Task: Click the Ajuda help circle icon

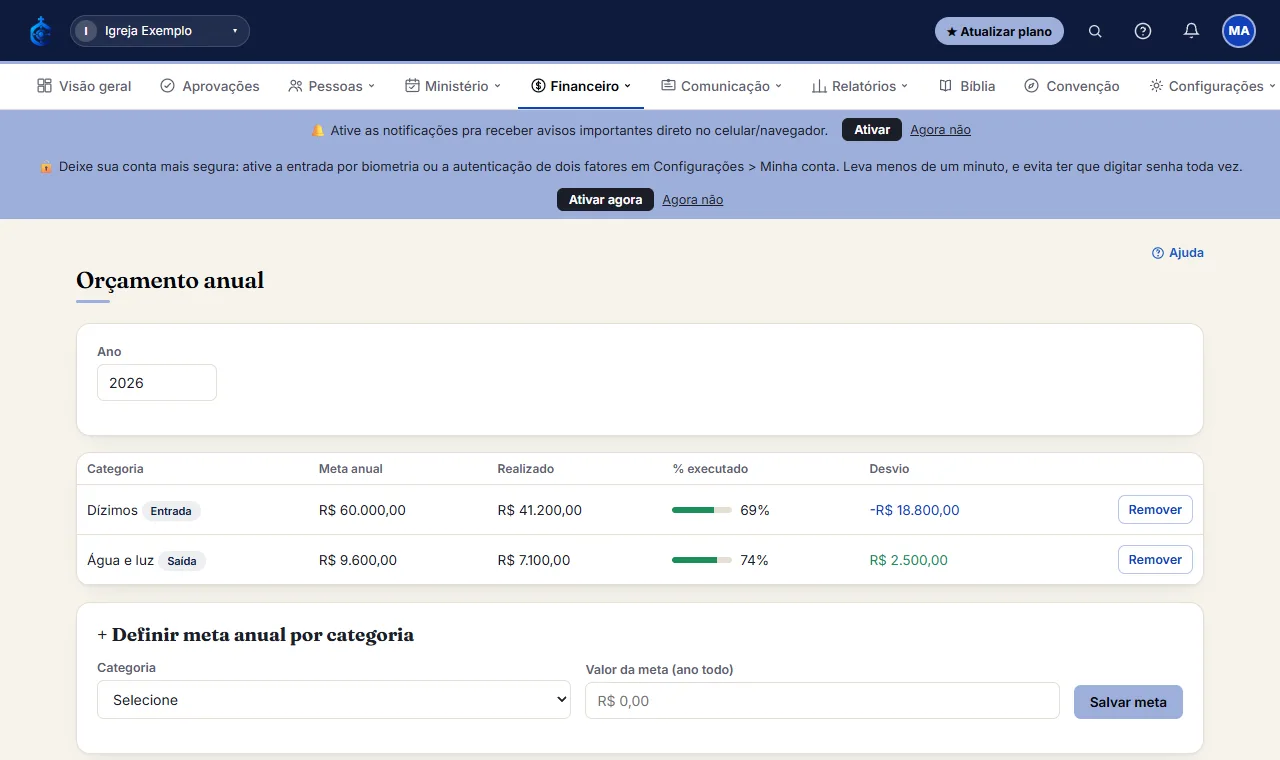Action: point(1158,253)
